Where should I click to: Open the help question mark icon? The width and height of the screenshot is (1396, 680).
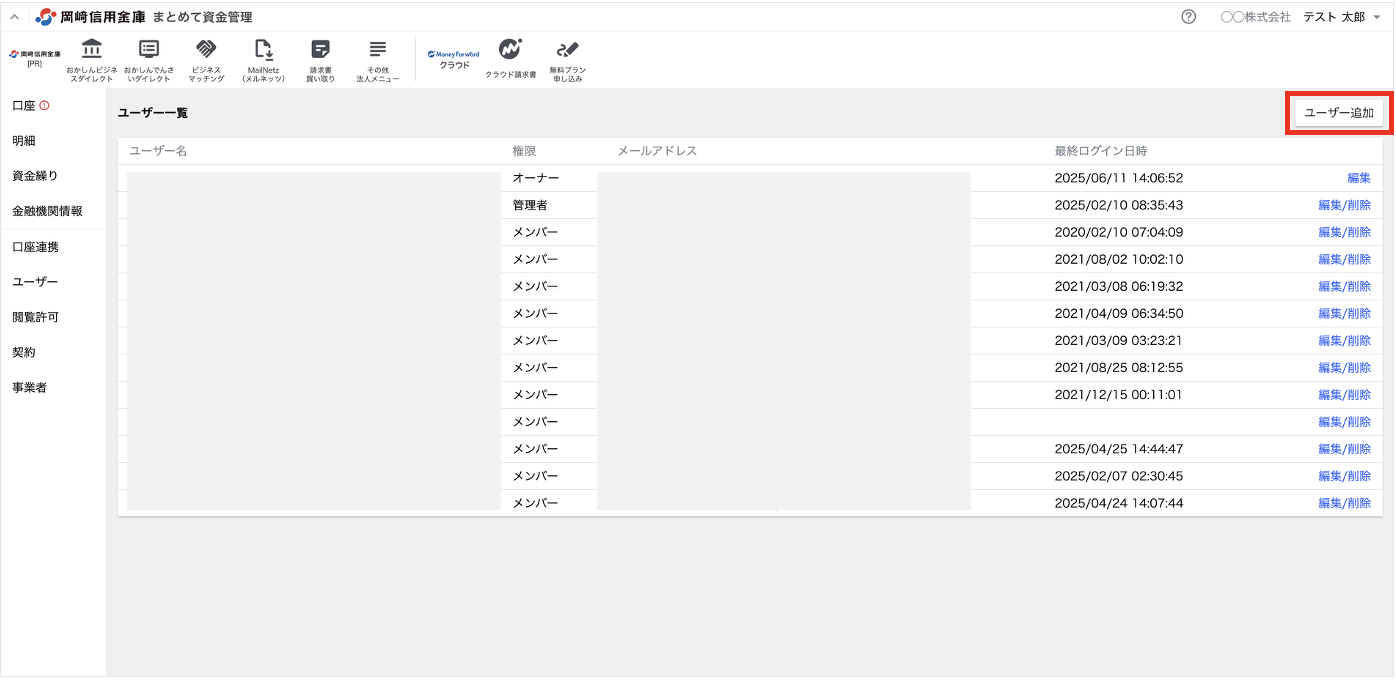pyautogui.click(x=1189, y=17)
